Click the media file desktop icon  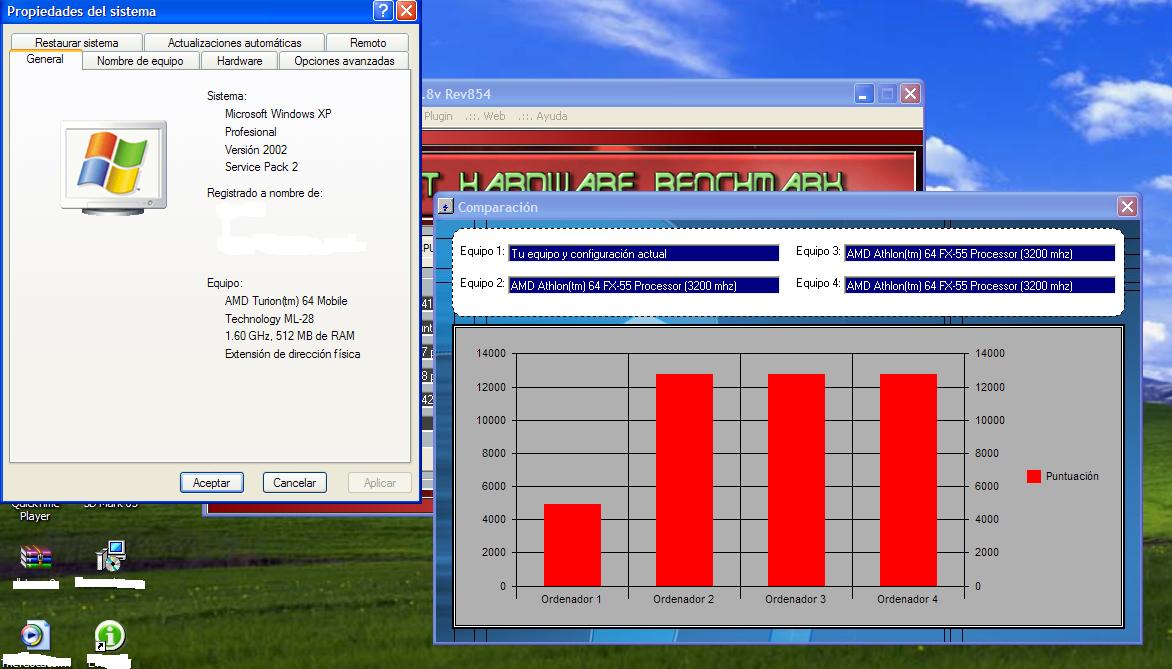coord(34,636)
